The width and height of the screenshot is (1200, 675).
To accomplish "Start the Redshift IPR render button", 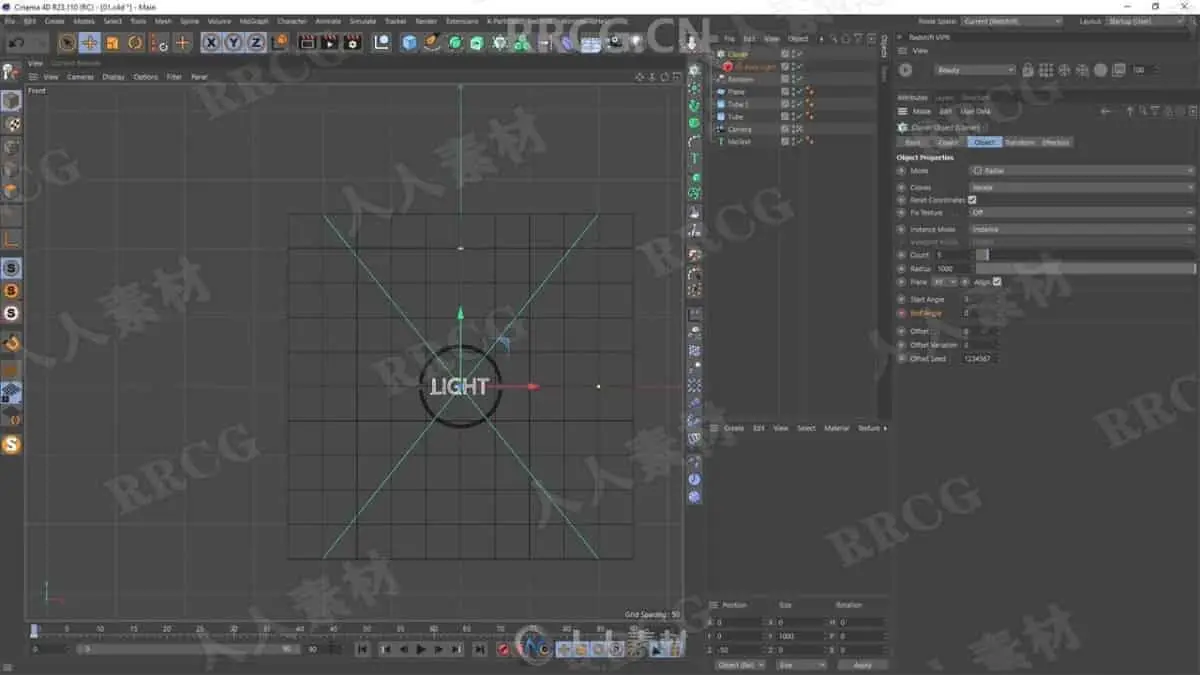I will [905, 70].
